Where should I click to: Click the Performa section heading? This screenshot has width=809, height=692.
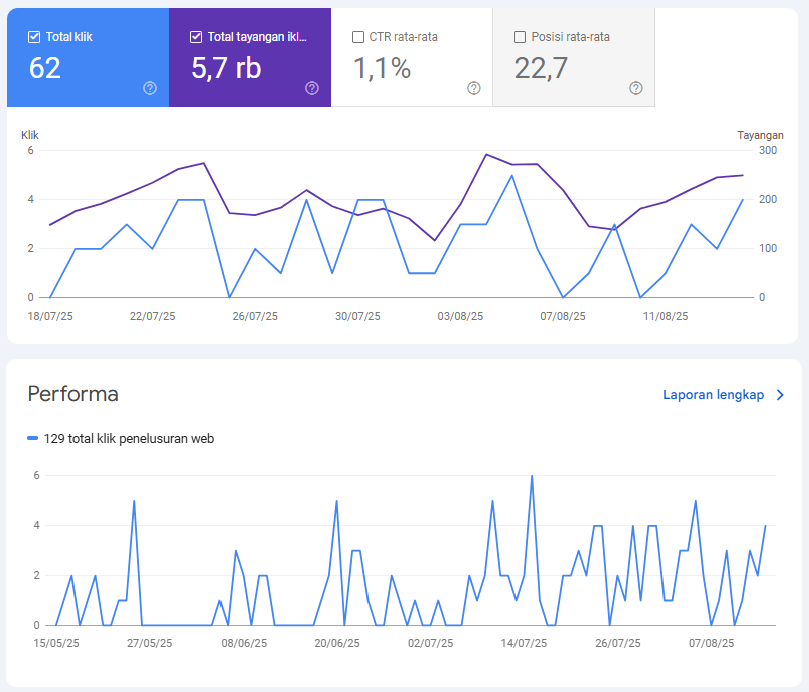(74, 395)
